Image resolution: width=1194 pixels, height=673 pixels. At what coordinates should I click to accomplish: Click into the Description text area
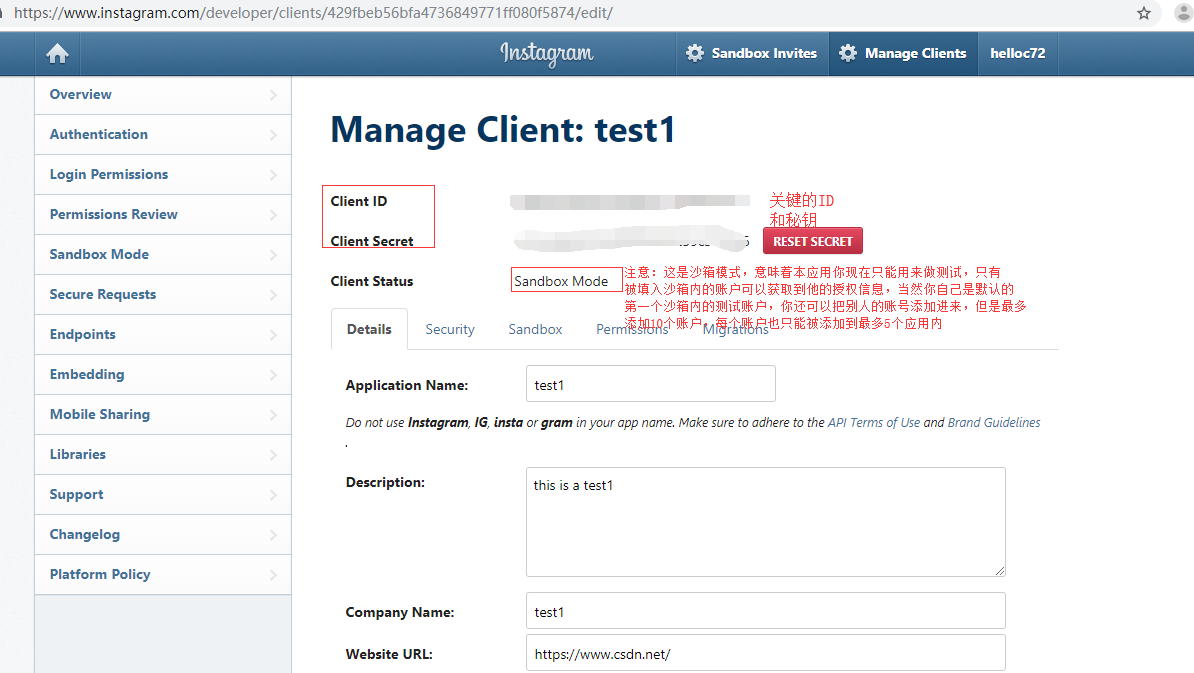point(765,521)
